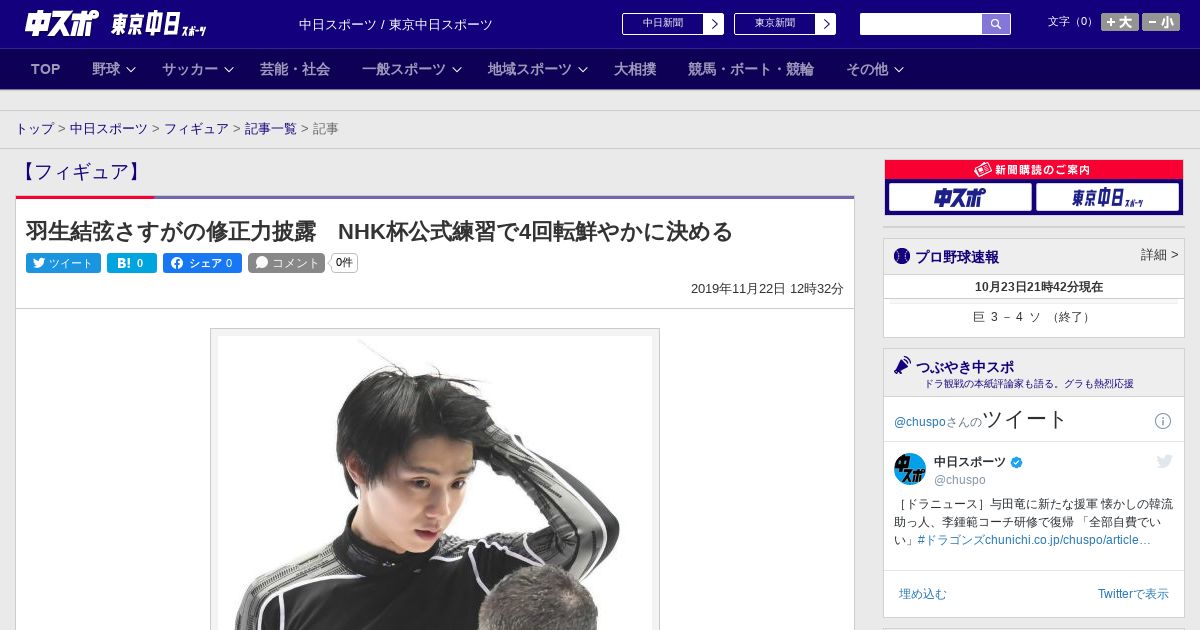Click arrow next to 中日新聞

tap(714, 24)
